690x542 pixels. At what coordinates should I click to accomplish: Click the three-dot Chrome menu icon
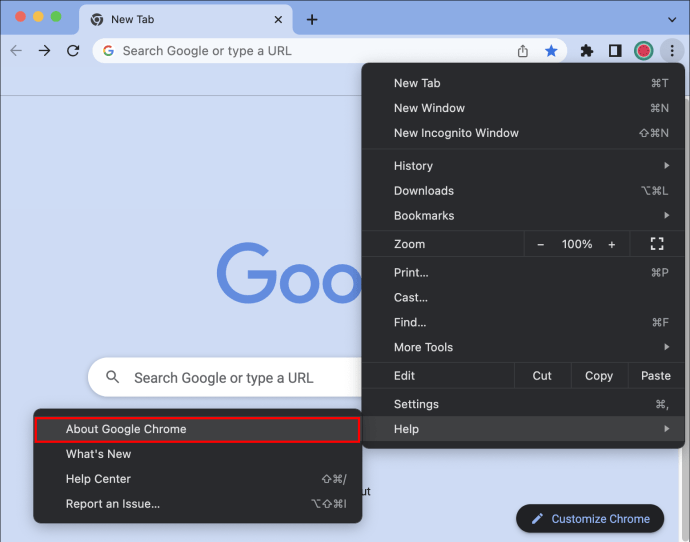click(672, 51)
